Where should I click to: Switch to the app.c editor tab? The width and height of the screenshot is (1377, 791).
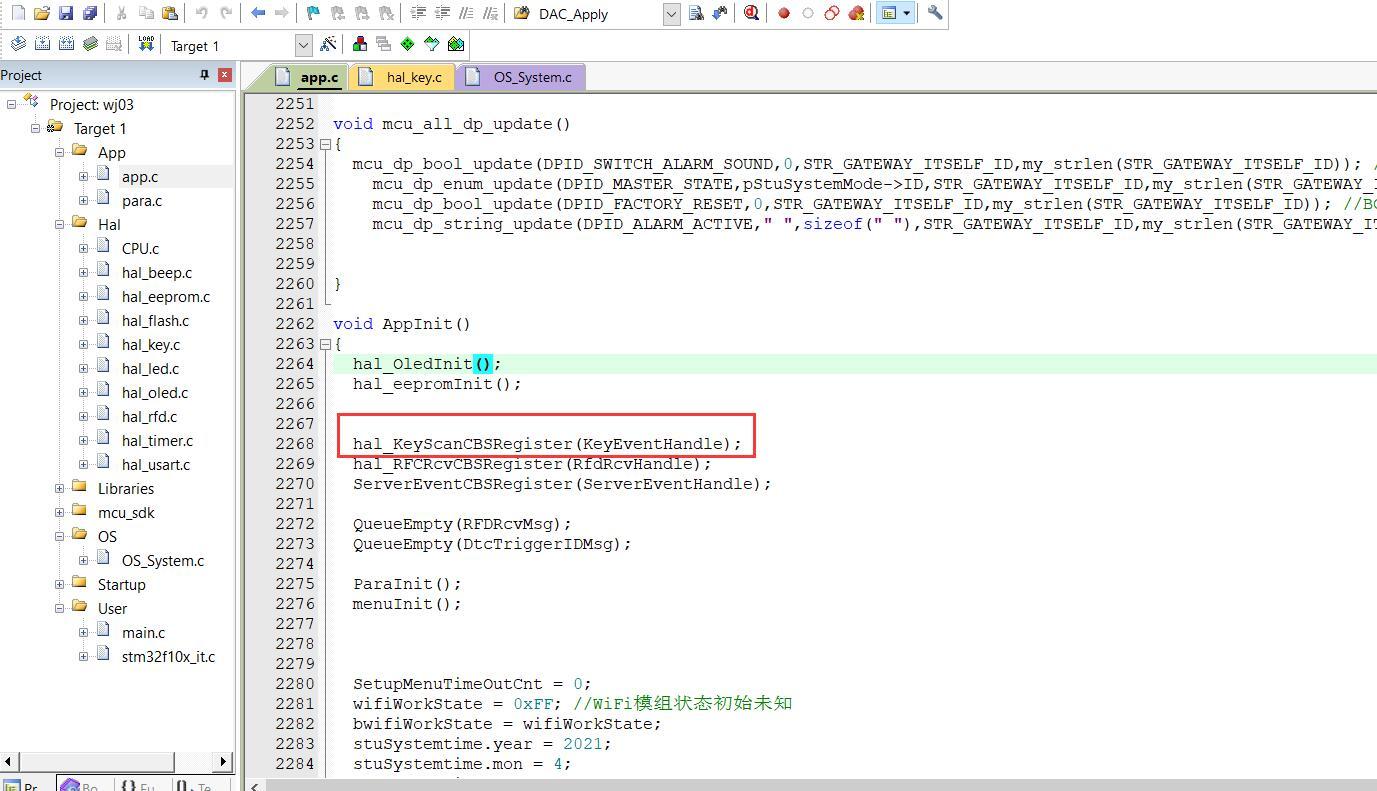pyautogui.click(x=309, y=77)
